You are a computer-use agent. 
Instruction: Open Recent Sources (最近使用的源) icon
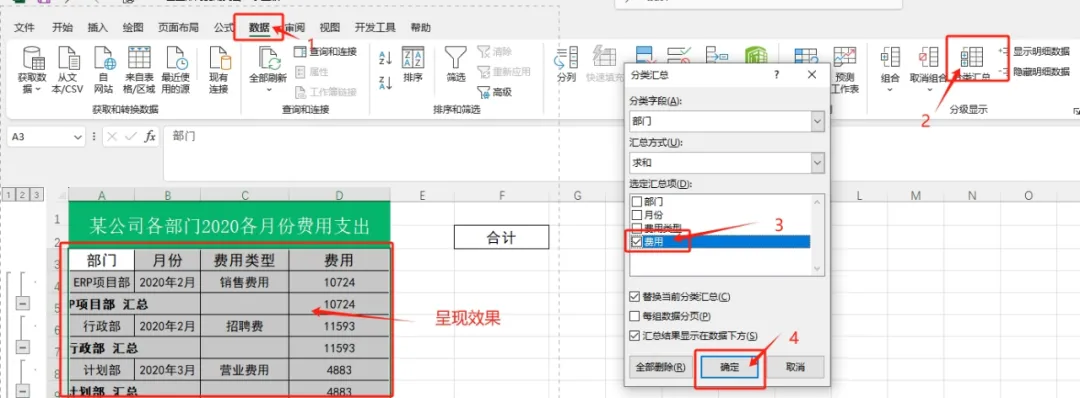pos(175,59)
